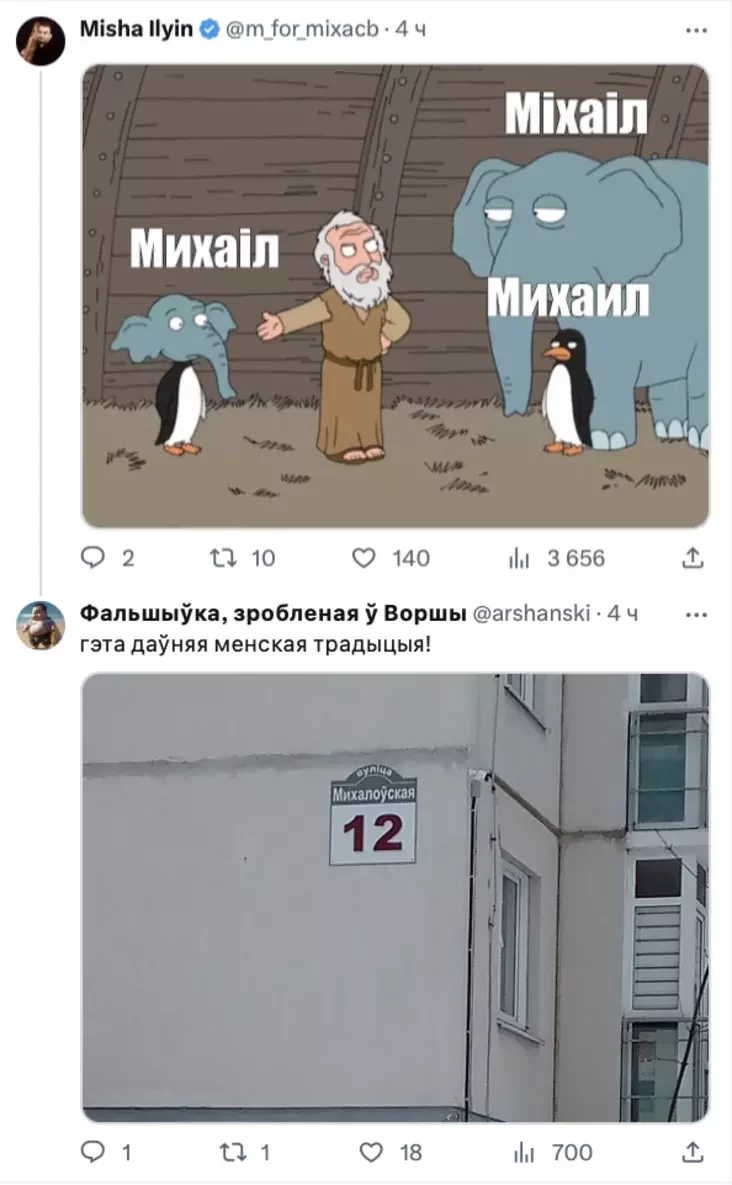Share Misha Ilyin's tweet via upload icon
Screen dimensions: 732x1185
pos(693,558)
